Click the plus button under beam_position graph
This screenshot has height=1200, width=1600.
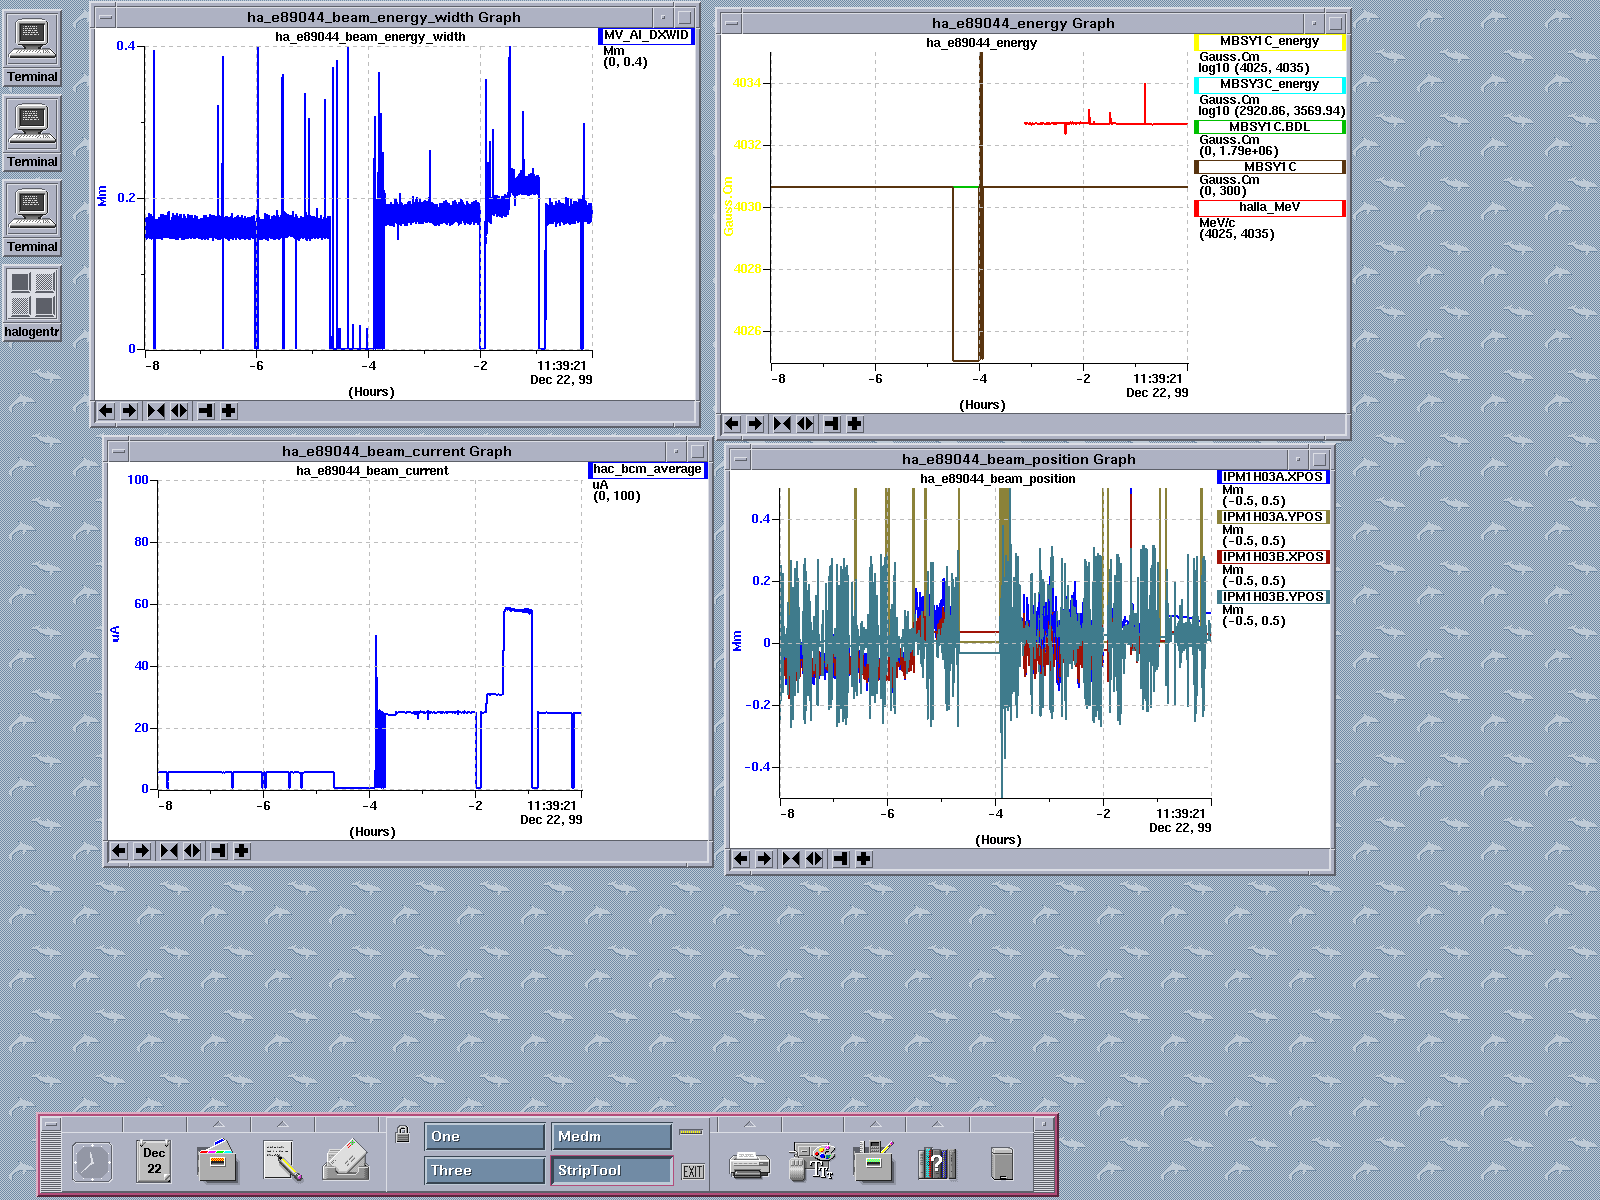click(x=864, y=859)
